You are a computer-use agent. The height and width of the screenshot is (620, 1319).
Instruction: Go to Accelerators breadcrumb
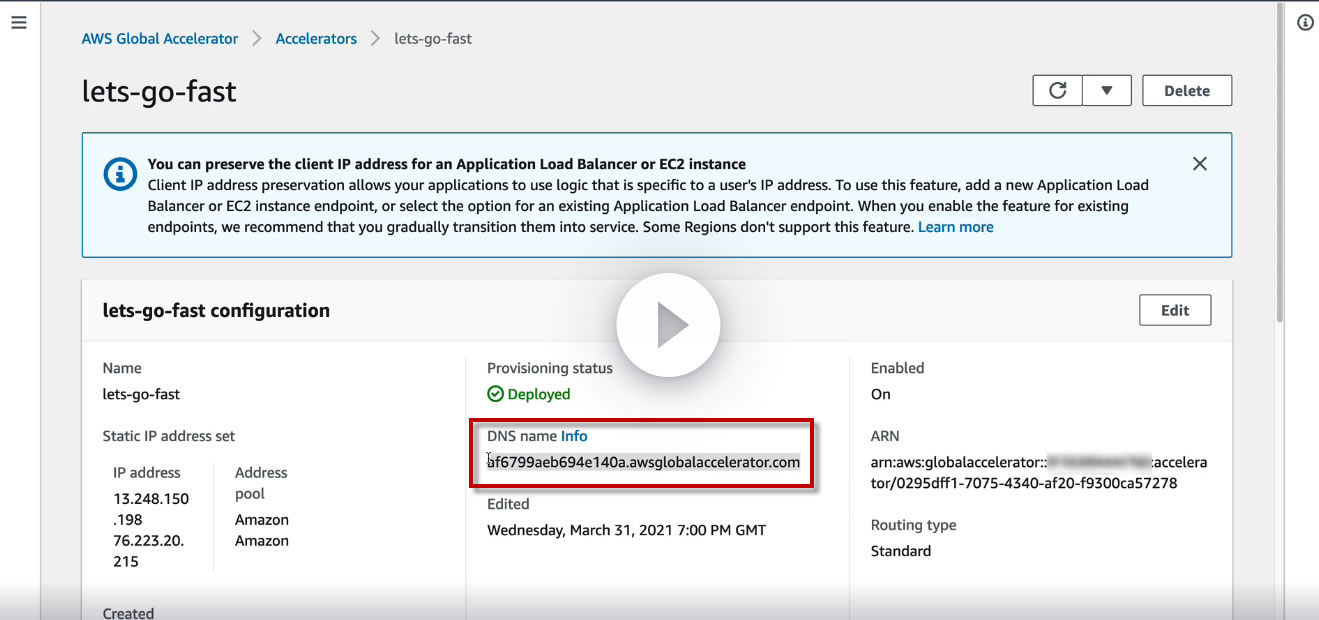coord(316,39)
